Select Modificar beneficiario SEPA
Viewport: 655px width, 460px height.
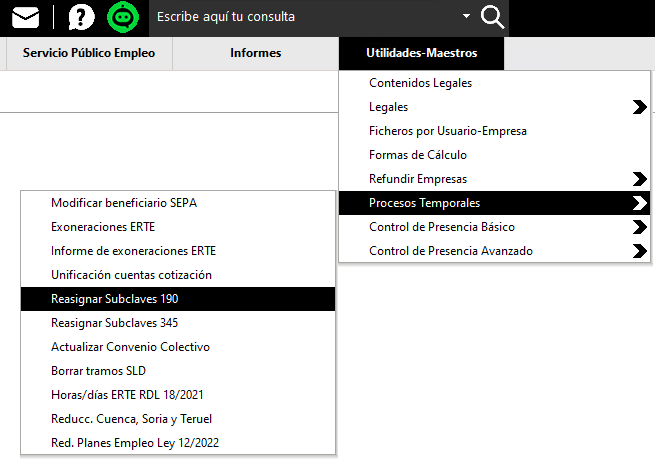coord(124,203)
